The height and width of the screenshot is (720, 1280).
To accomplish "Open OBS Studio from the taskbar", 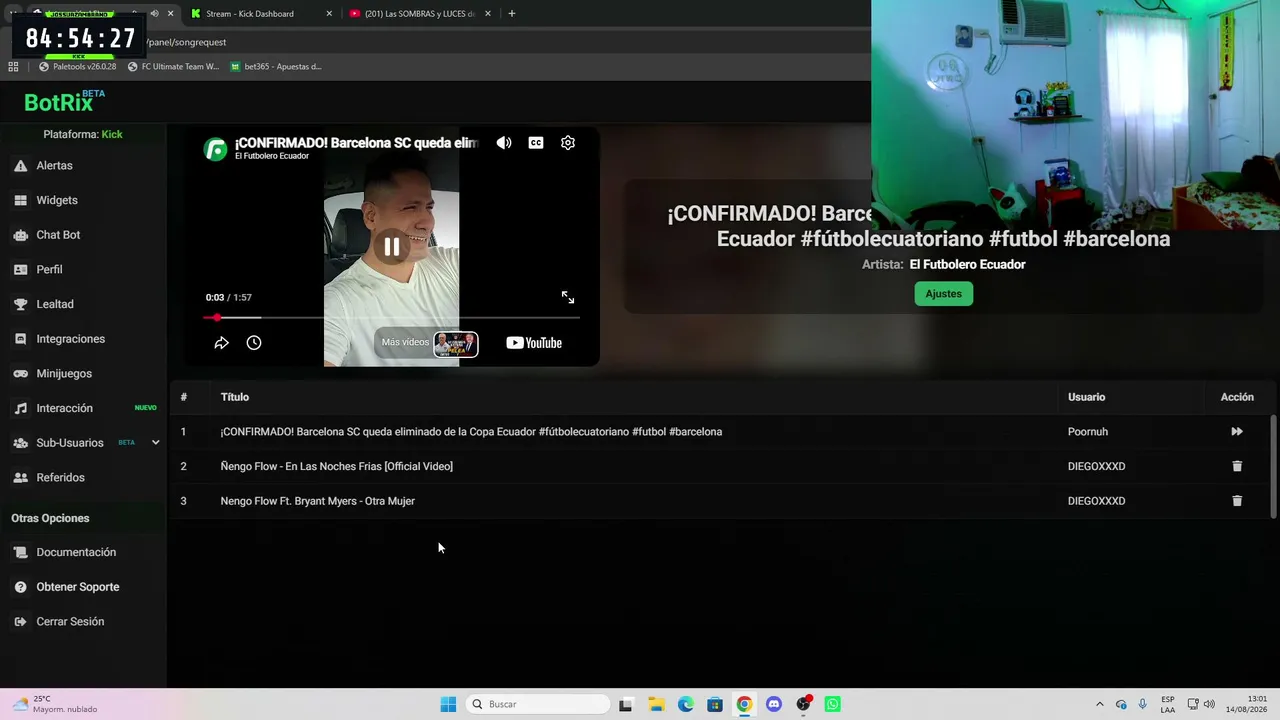I will click(x=803, y=704).
